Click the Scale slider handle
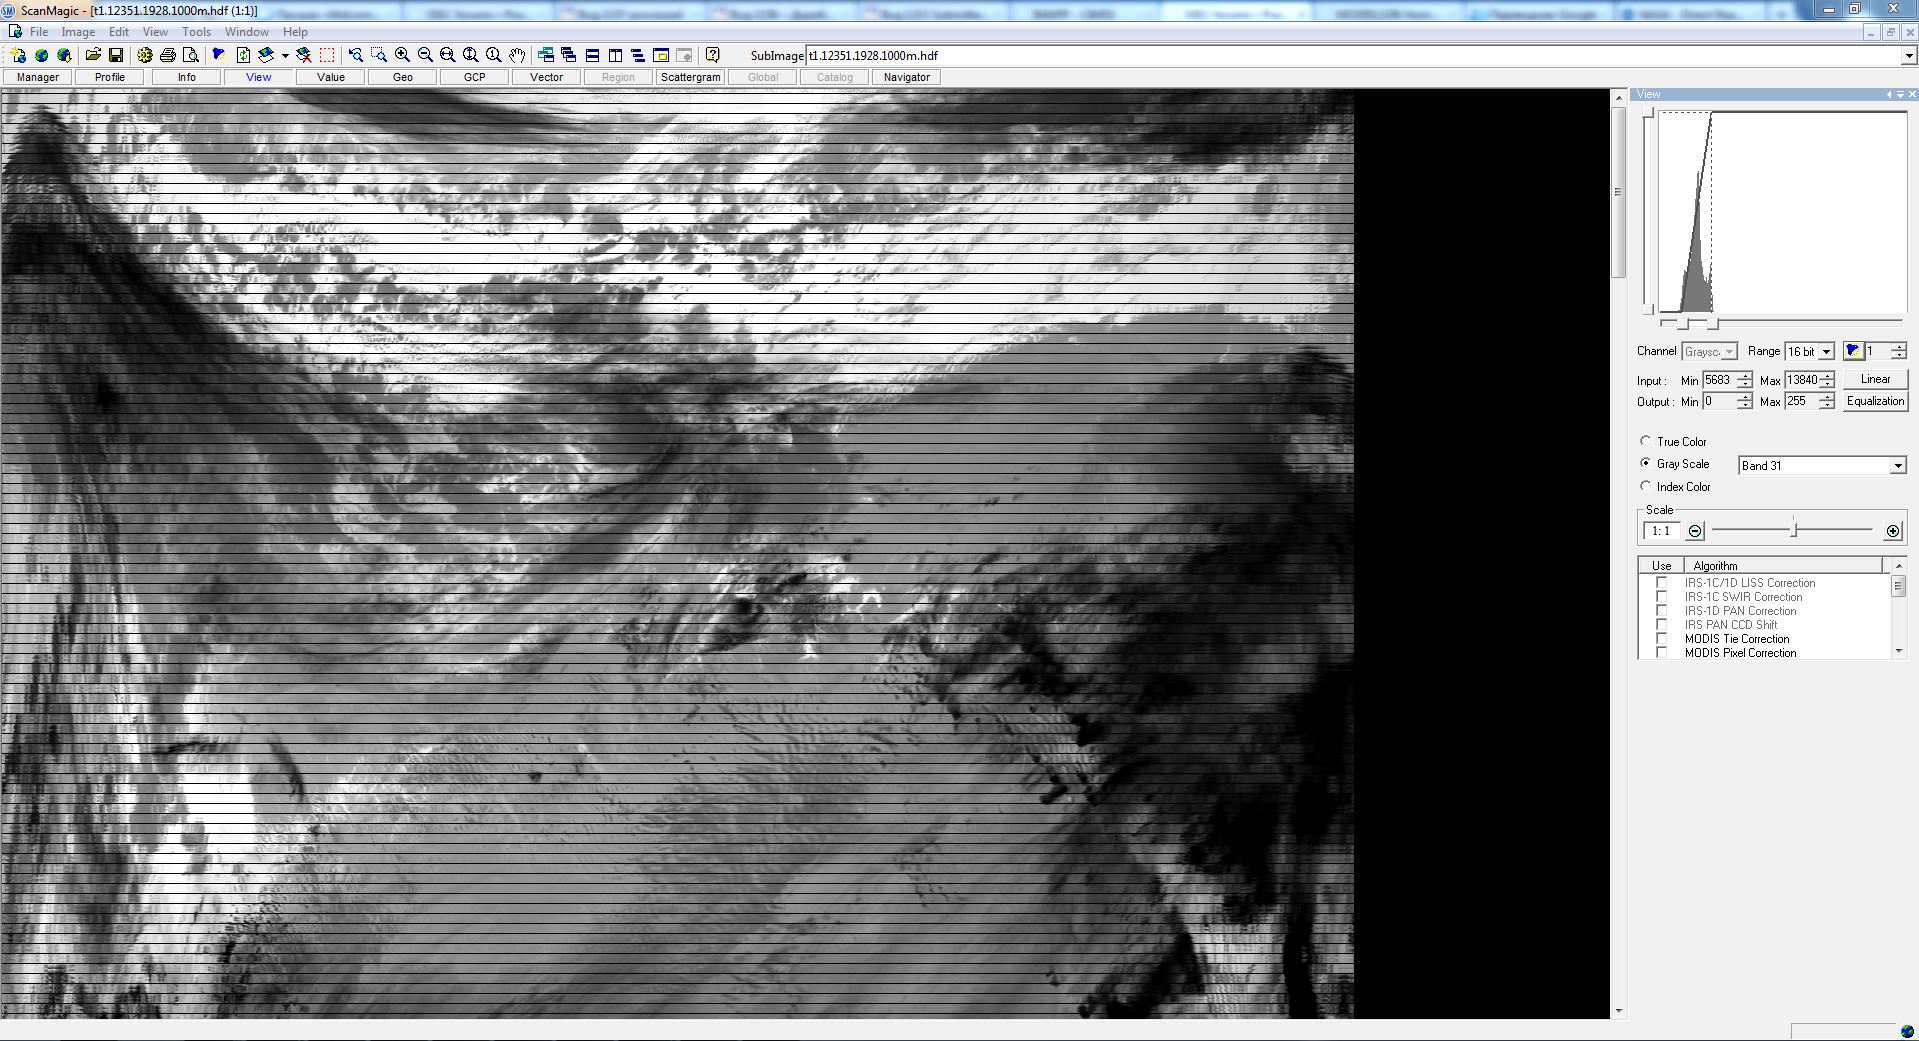The width and height of the screenshot is (1919, 1041). (x=1794, y=529)
